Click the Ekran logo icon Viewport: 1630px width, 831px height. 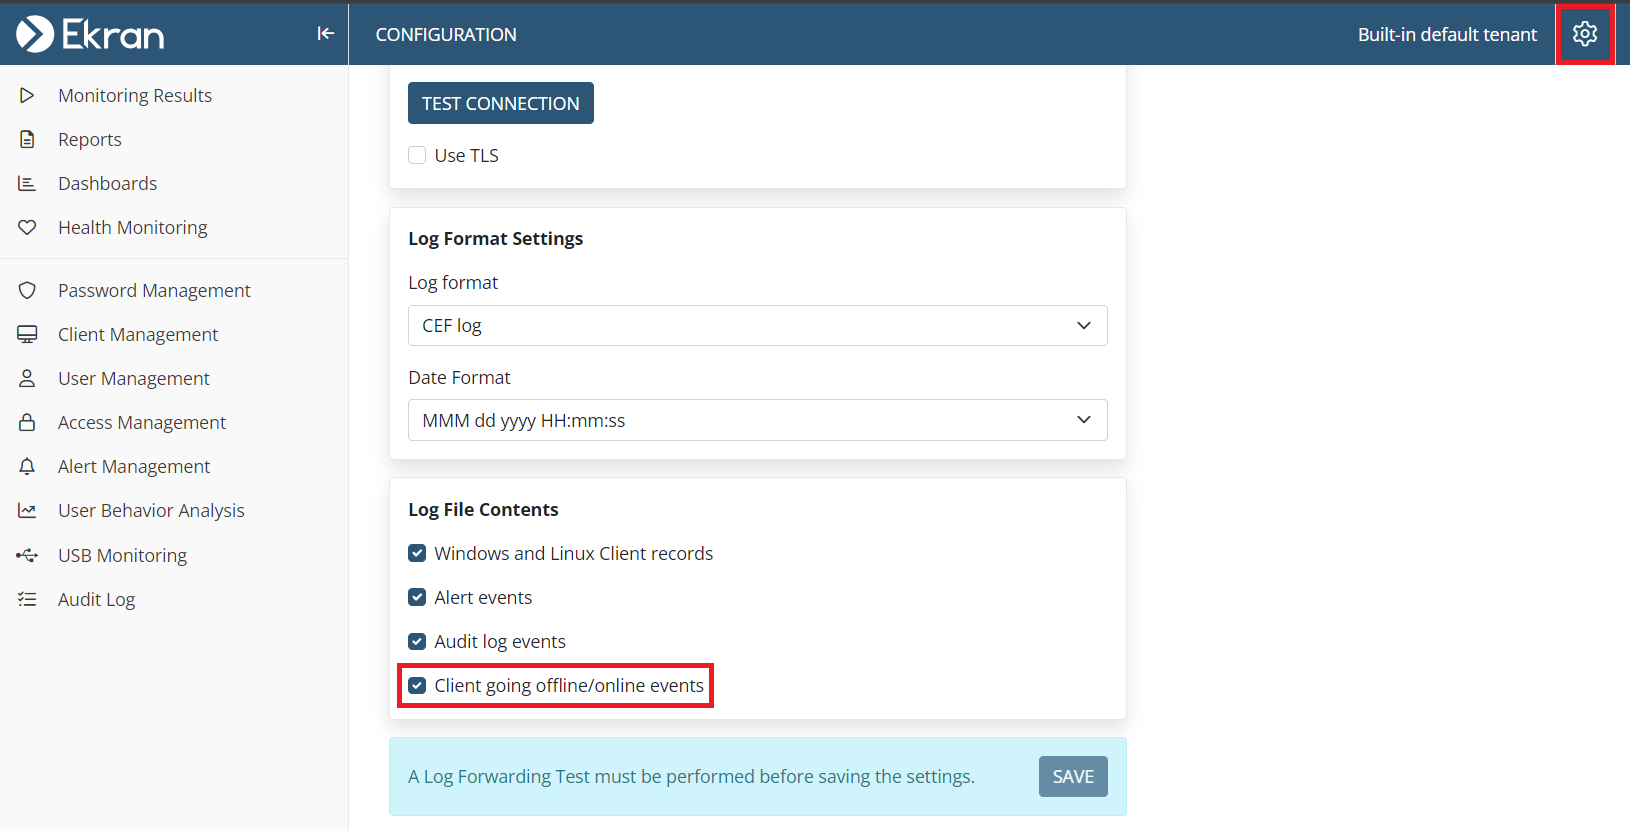(35, 34)
